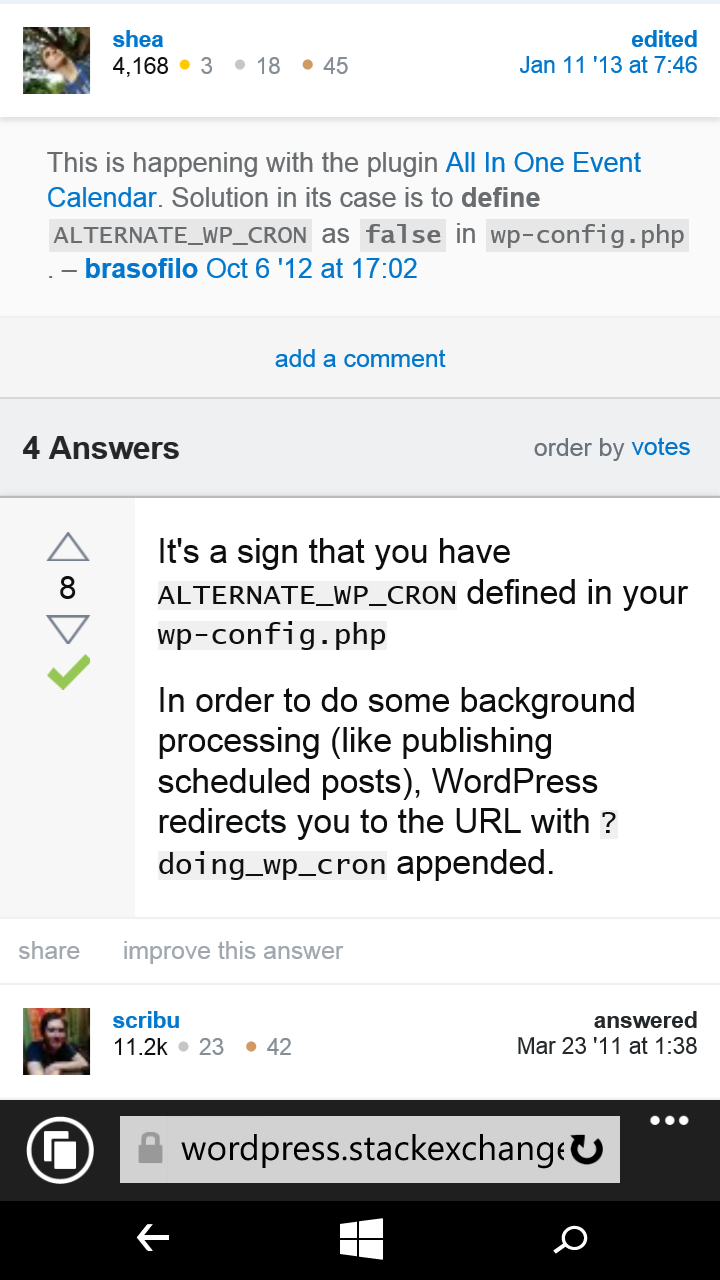Open brasofilo's profile link

point(141,269)
